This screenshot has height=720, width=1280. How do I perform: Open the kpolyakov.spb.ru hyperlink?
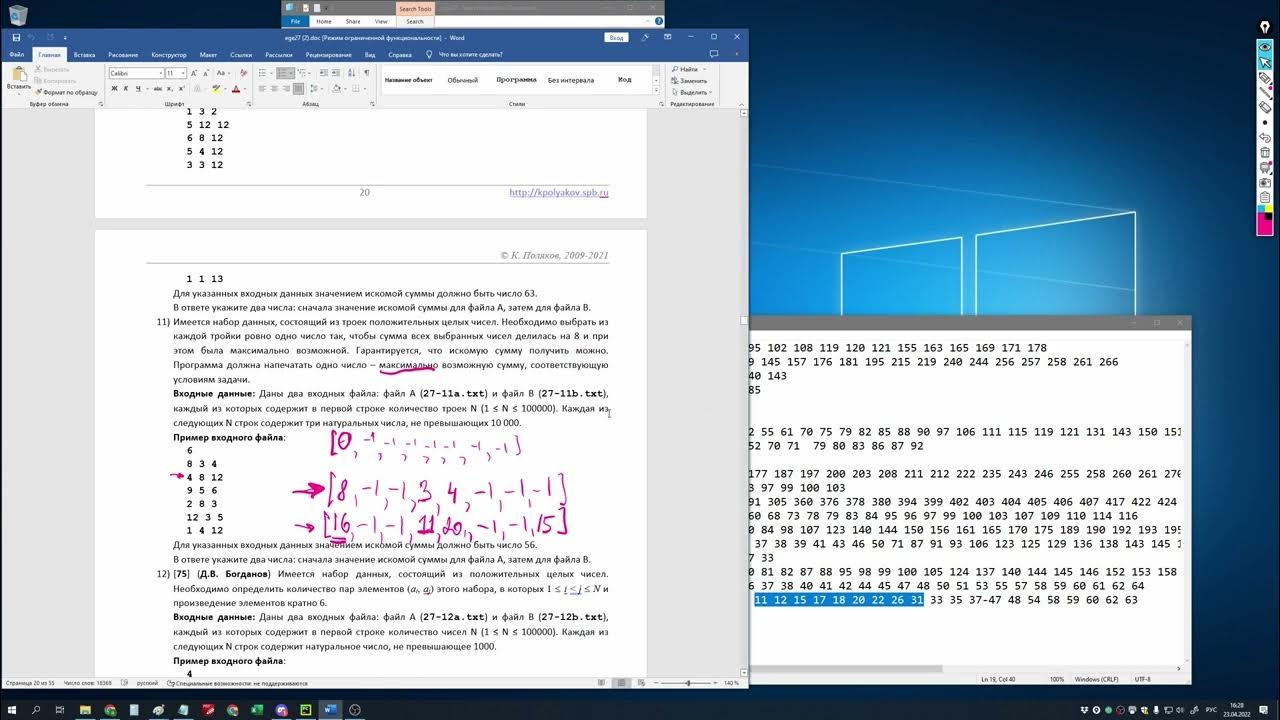click(559, 192)
